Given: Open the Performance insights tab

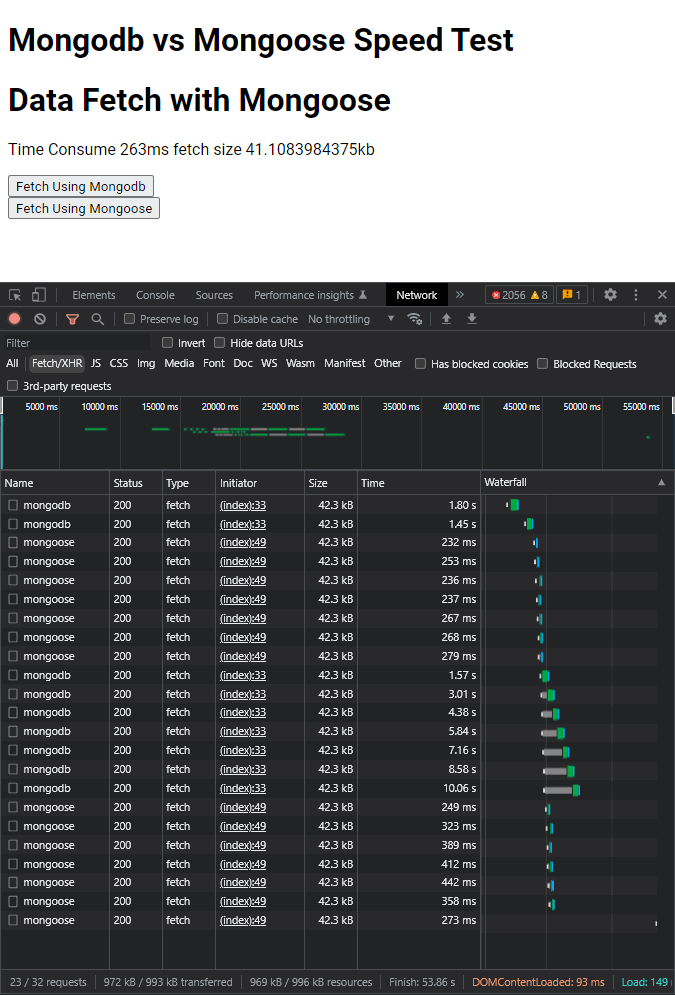Looking at the screenshot, I should point(310,295).
